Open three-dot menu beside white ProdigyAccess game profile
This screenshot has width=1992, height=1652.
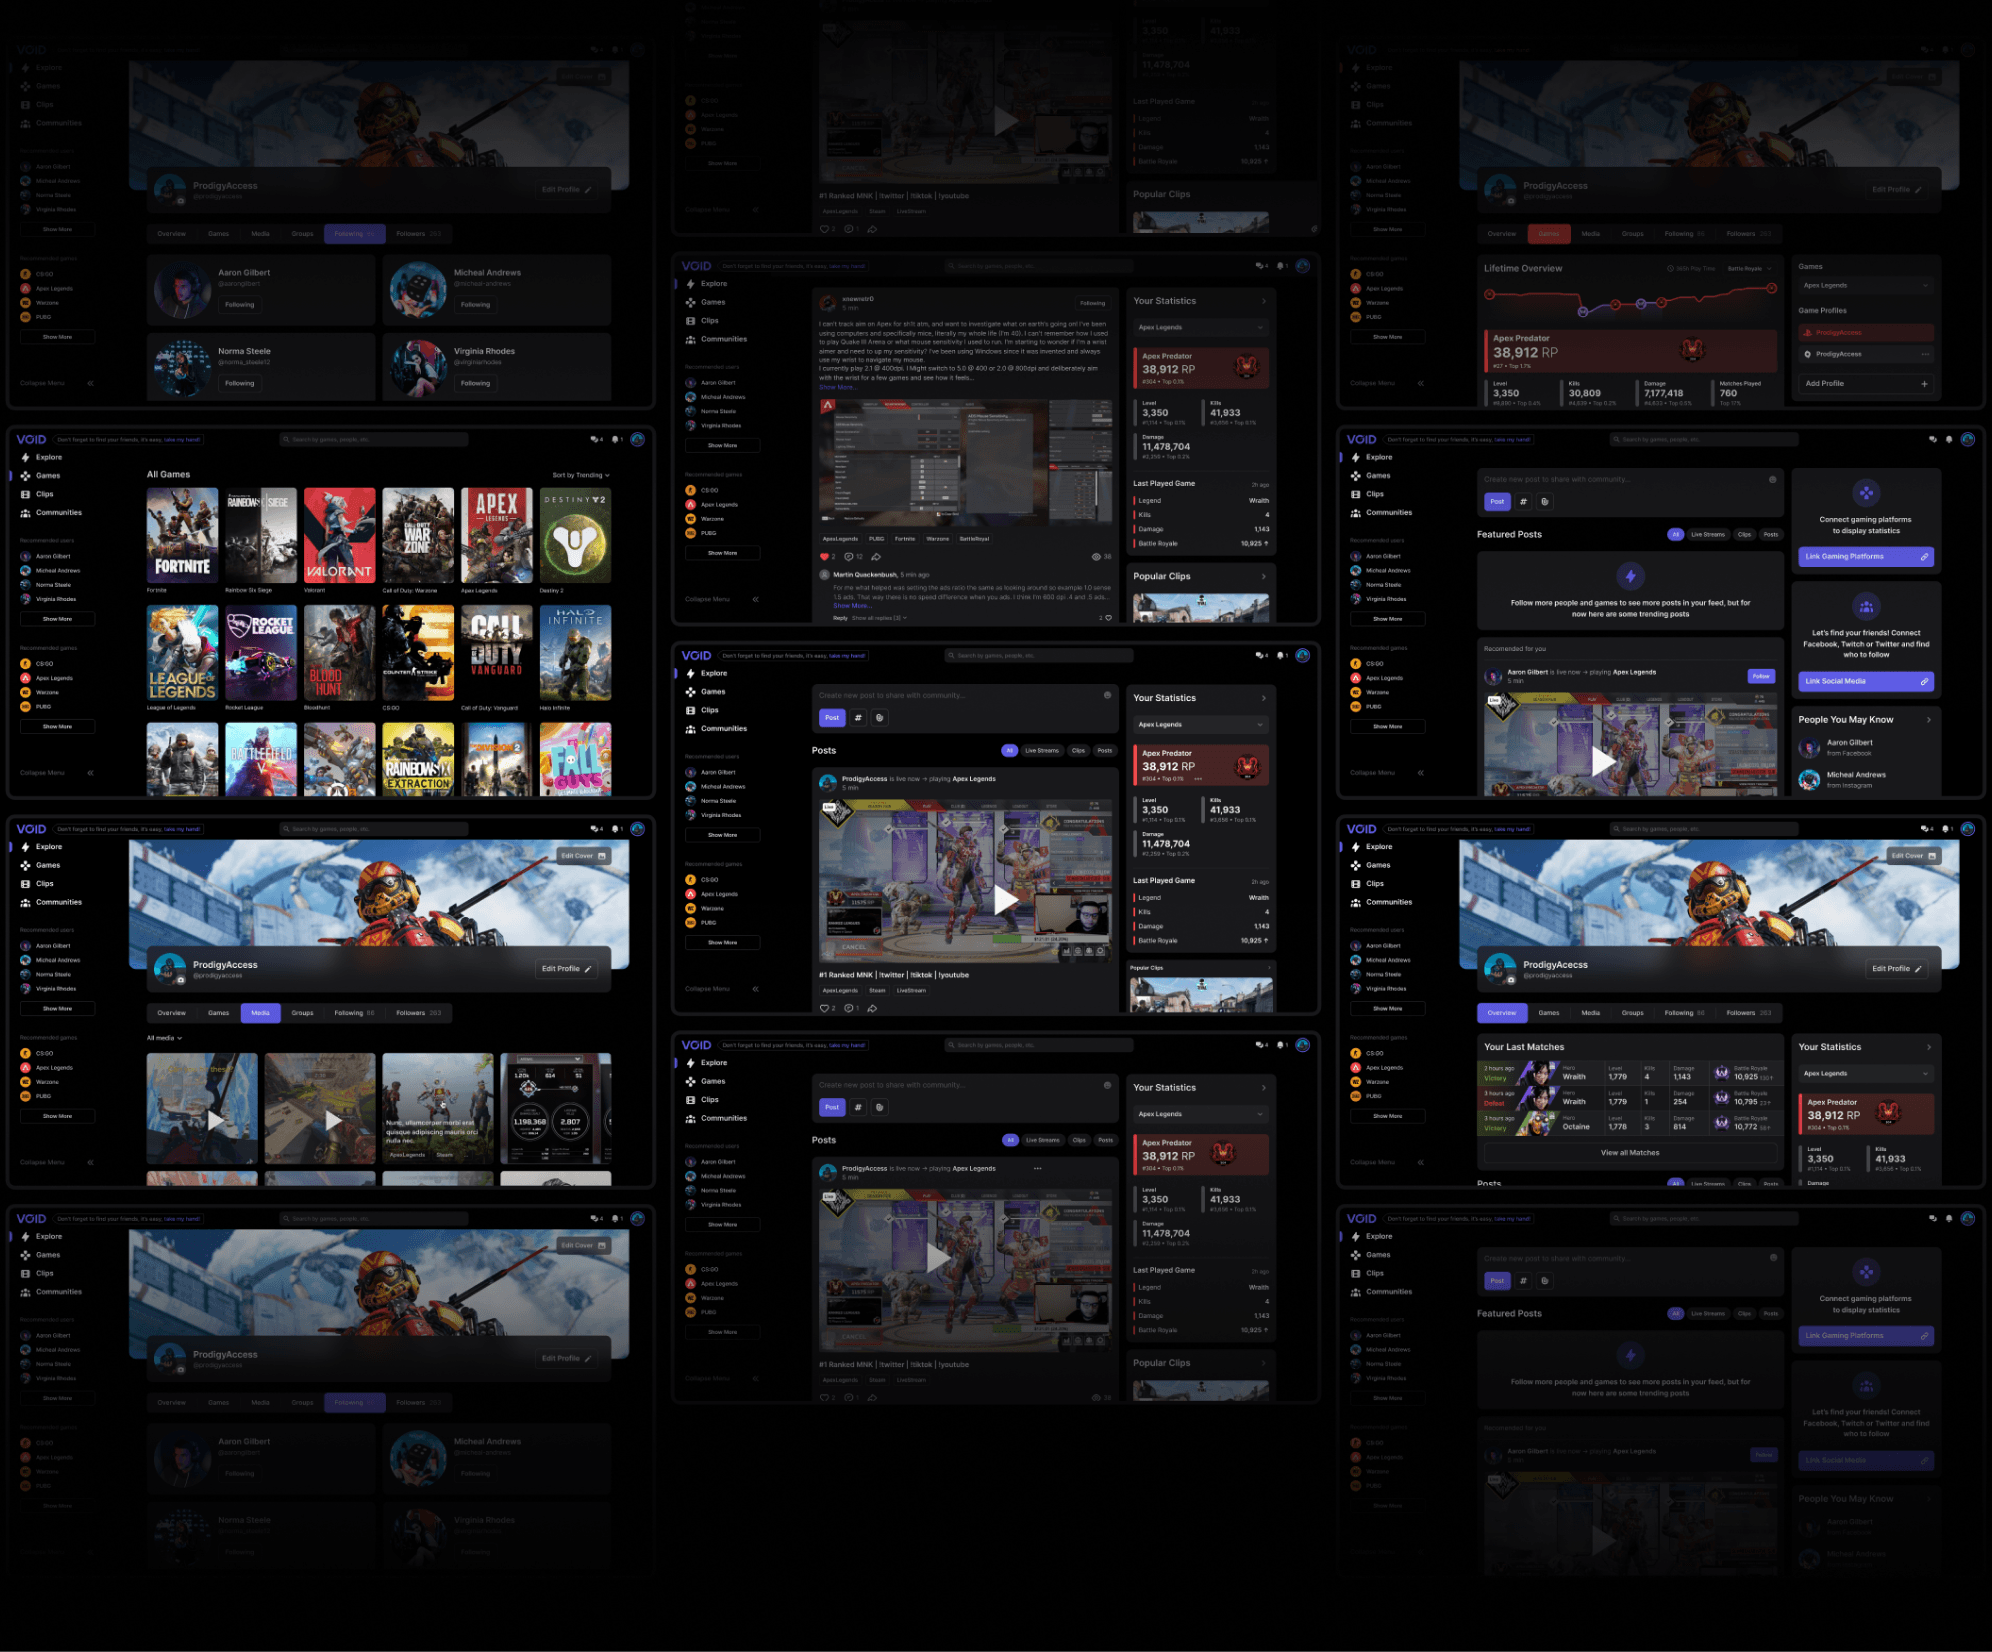click(x=1925, y=354)
